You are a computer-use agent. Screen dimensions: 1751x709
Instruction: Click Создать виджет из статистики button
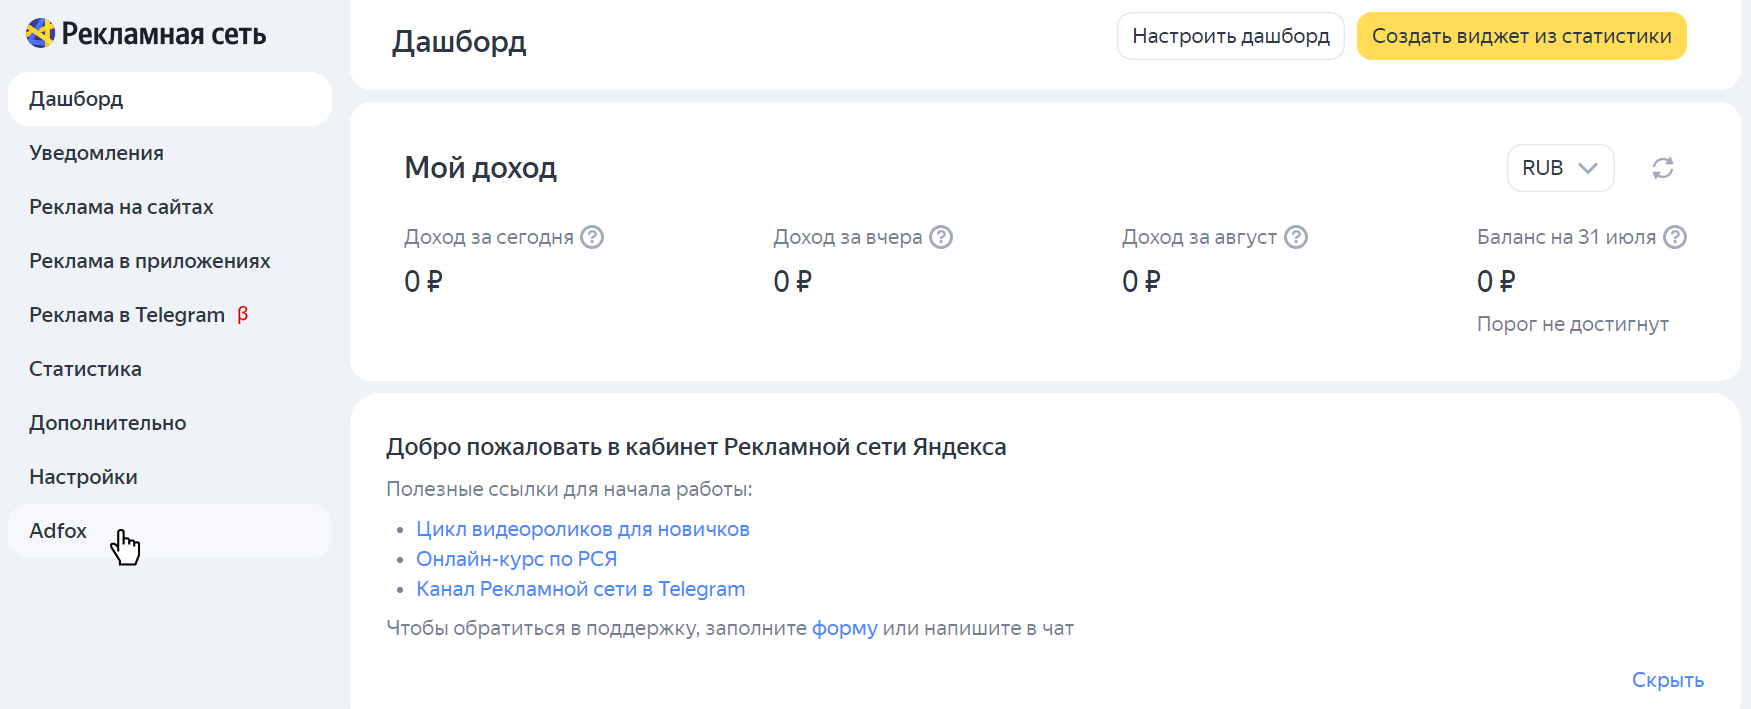click(x=1522, y=36)
